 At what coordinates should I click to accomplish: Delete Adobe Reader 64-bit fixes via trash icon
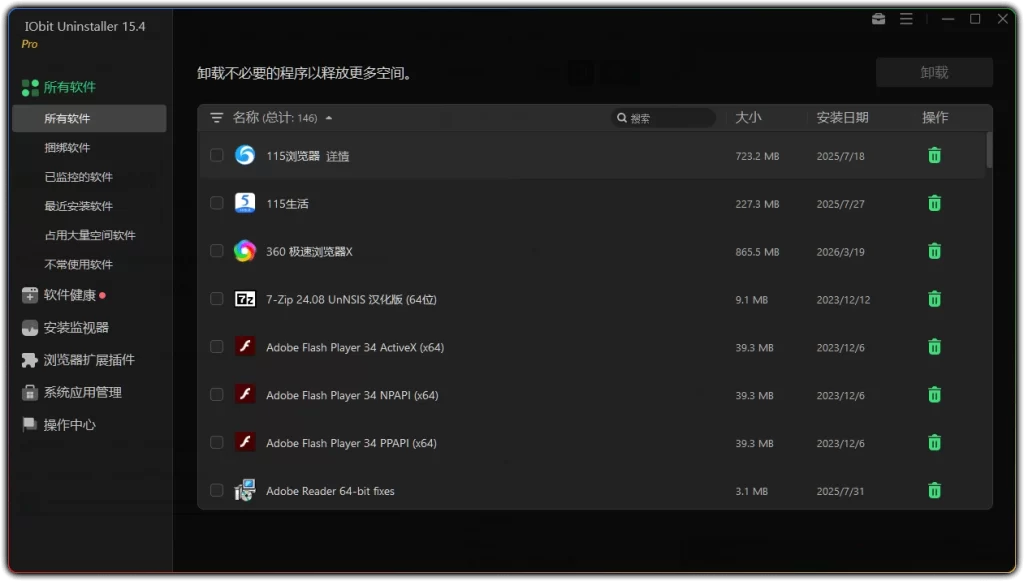[x=934, y=491]
